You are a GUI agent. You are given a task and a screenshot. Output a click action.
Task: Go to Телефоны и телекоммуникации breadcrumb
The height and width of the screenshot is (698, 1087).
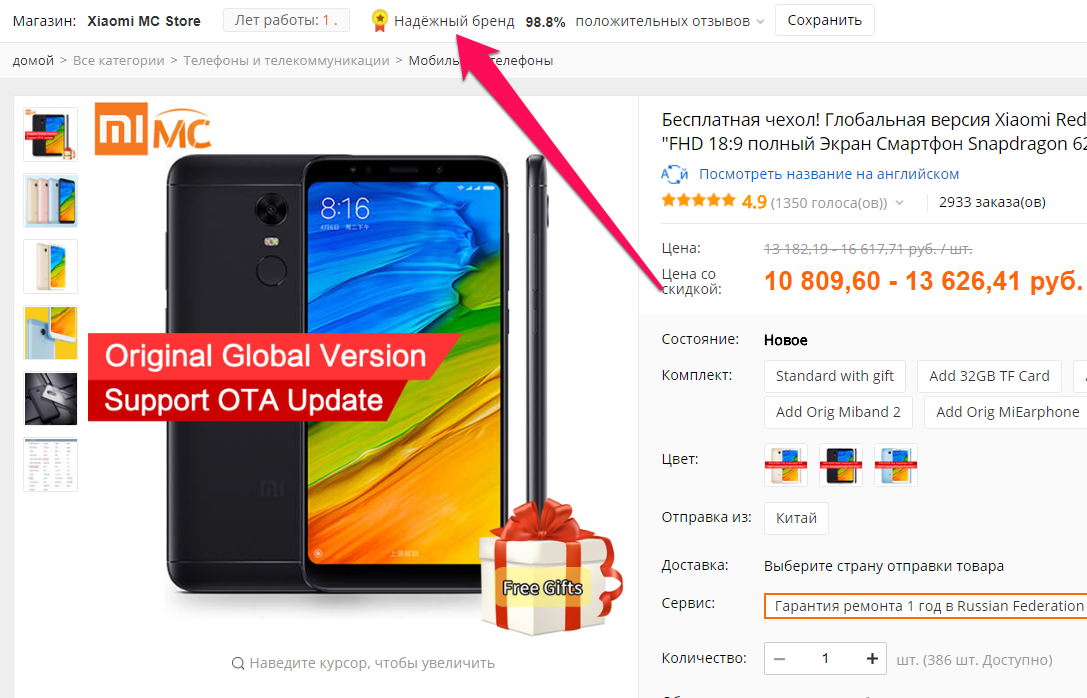[286, 60]
